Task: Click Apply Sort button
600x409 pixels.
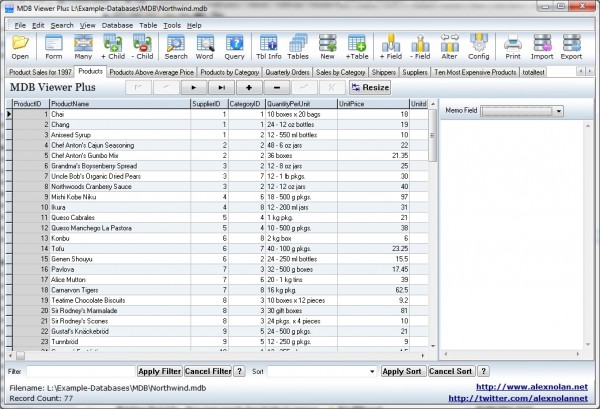Action: (402, 371)
